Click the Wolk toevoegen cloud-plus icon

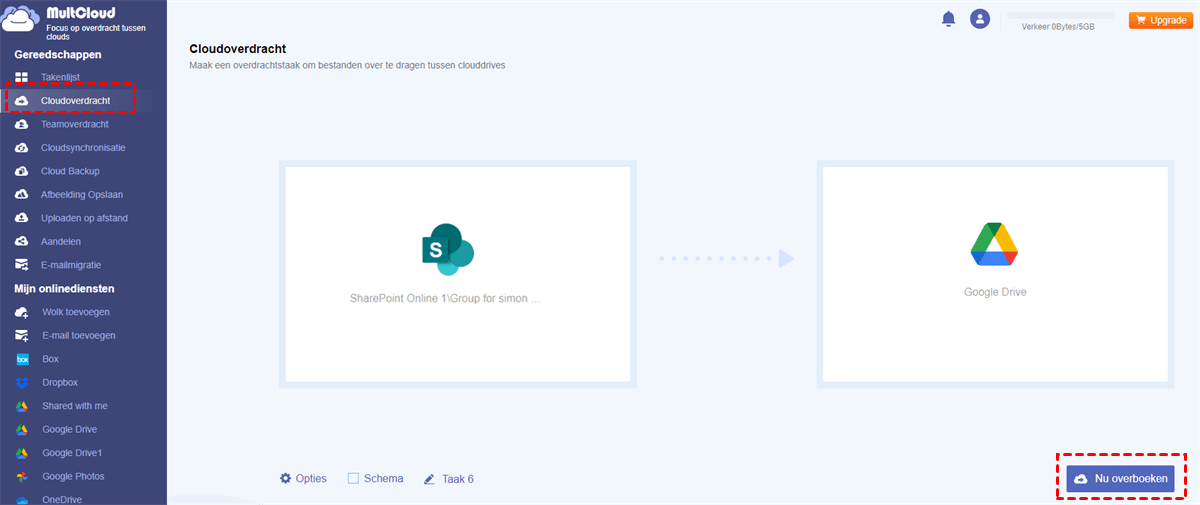click(x=22, y=312)
